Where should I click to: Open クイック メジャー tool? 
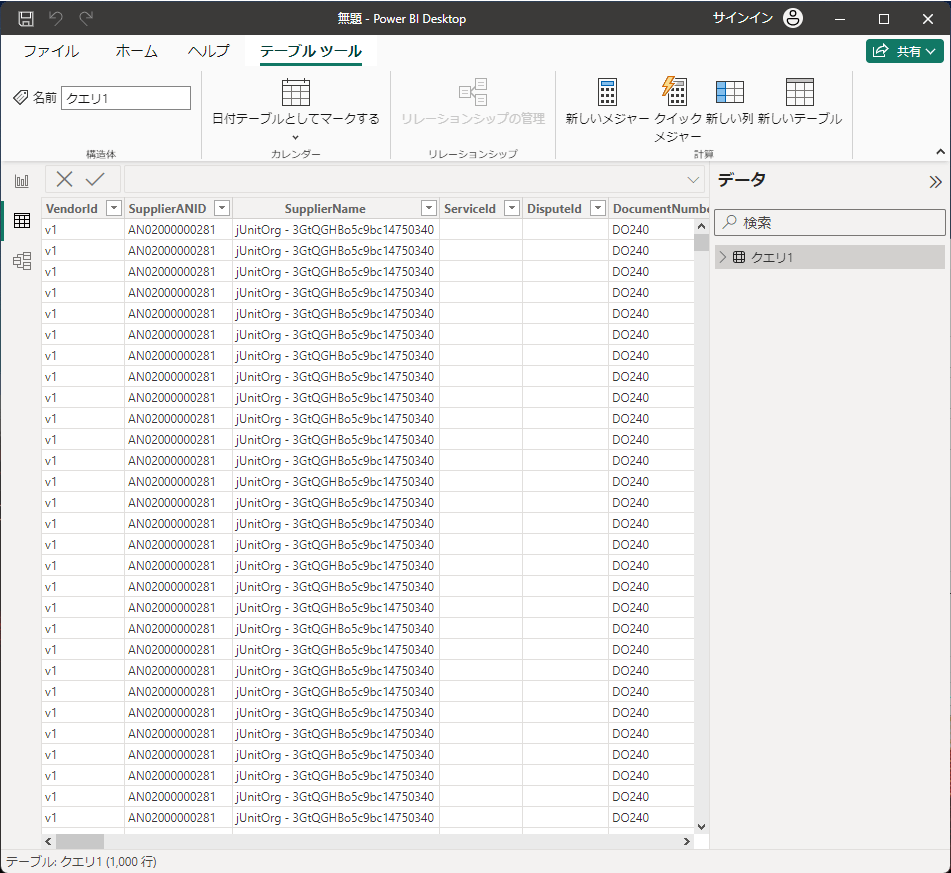(x=677, y=110)
